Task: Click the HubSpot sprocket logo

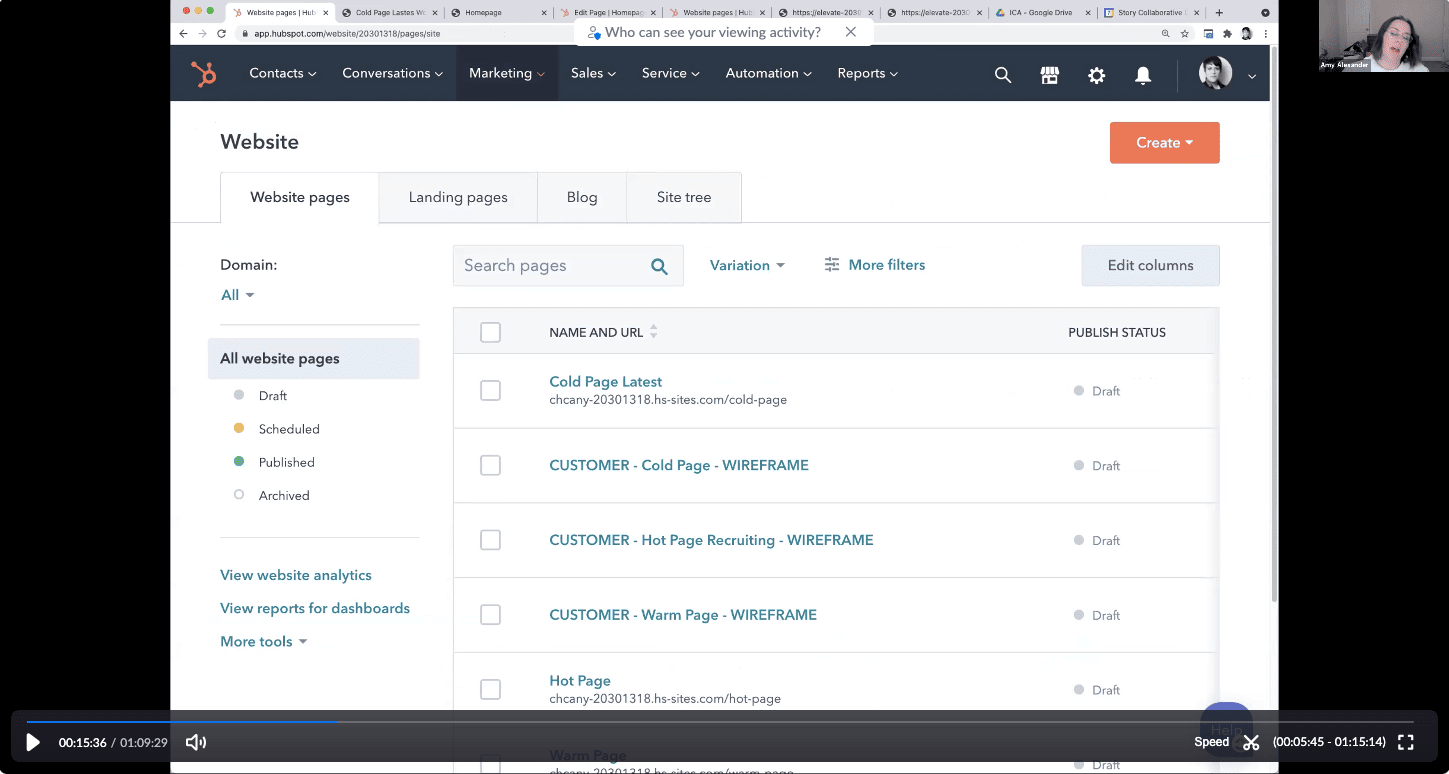Action: pyautogui.click(x=204, y=74)
